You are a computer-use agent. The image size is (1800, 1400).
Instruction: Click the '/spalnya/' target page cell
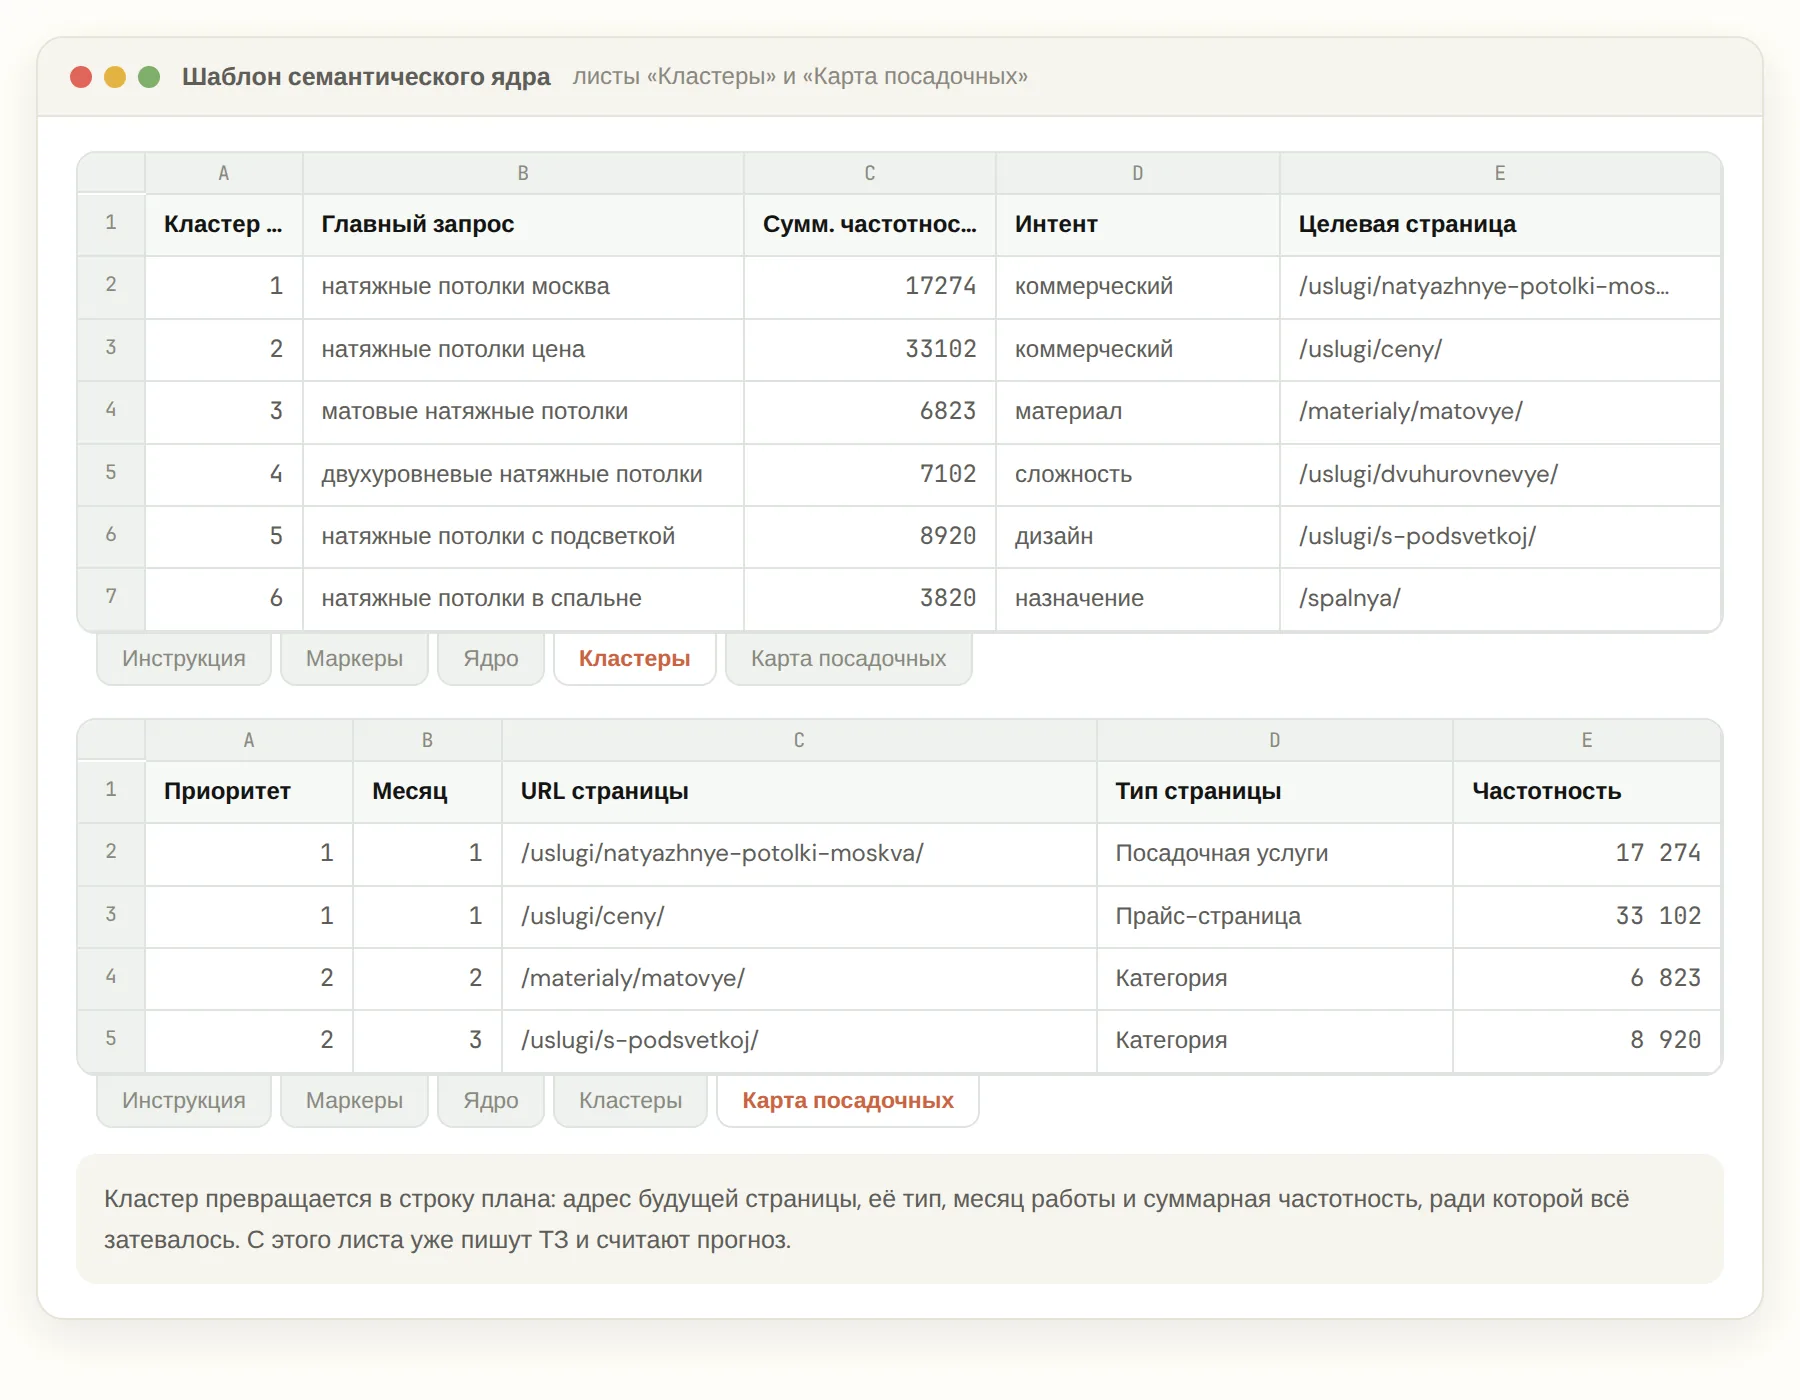pyautogui.click(x=1500, y=599)
